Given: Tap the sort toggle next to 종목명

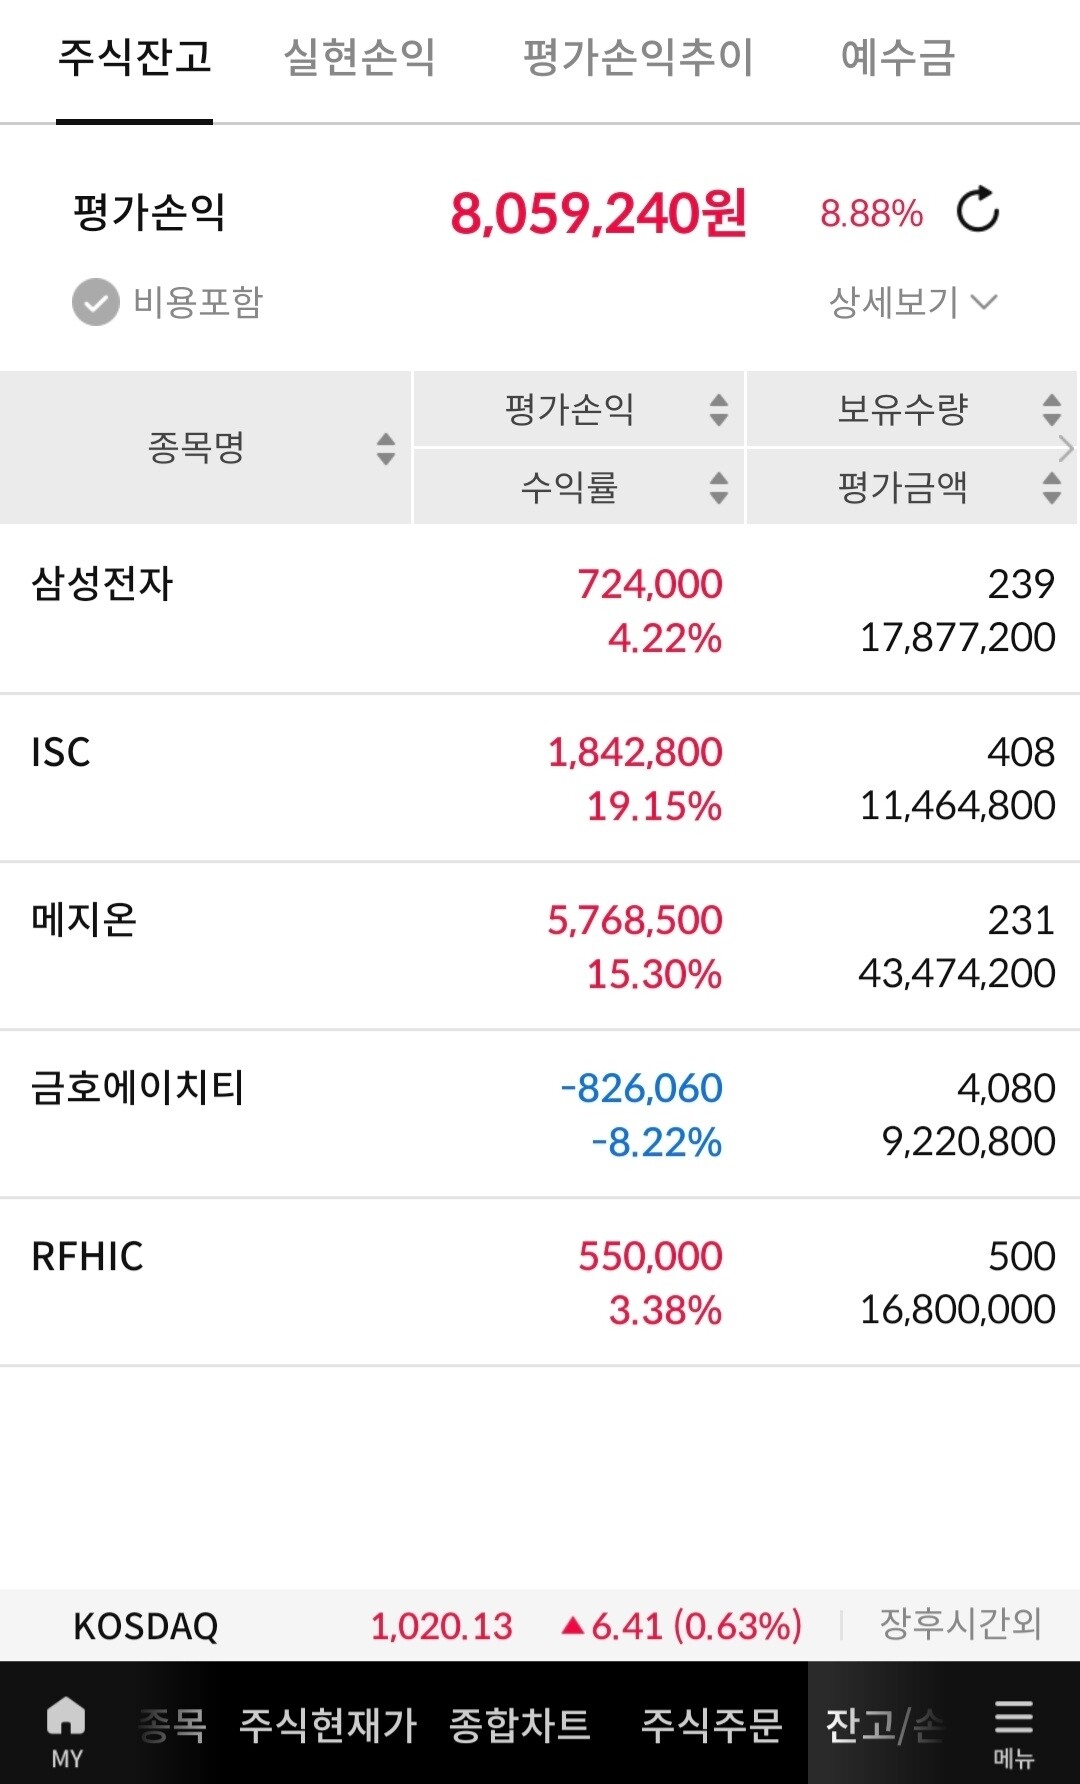Looking at the screenshot, I should tap(385, 450).
